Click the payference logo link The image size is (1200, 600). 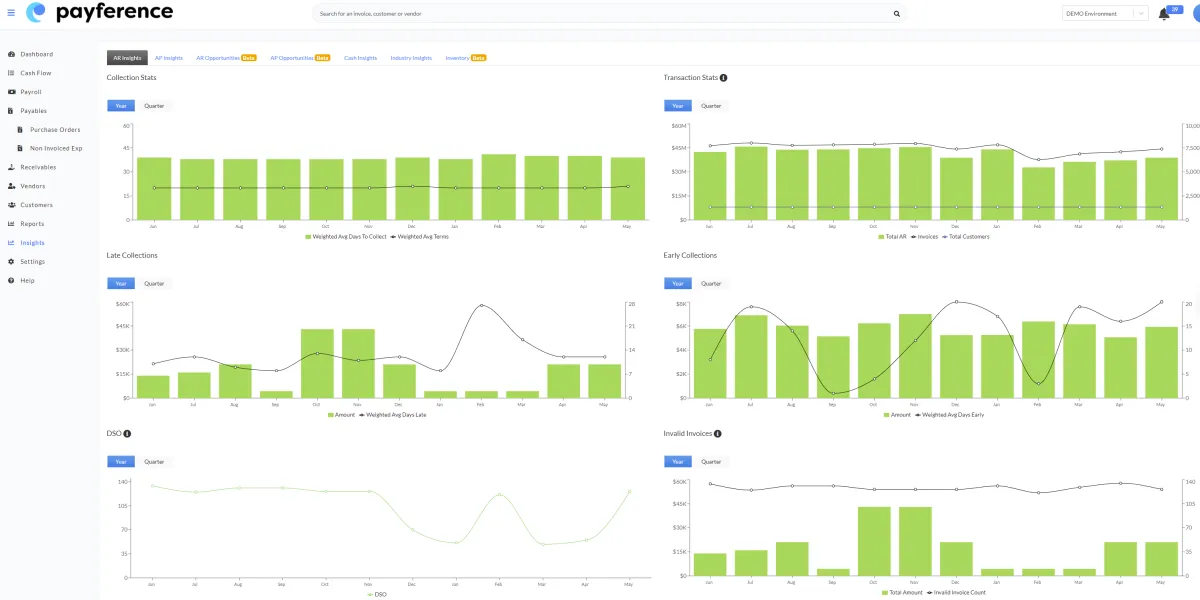(99, 13)
